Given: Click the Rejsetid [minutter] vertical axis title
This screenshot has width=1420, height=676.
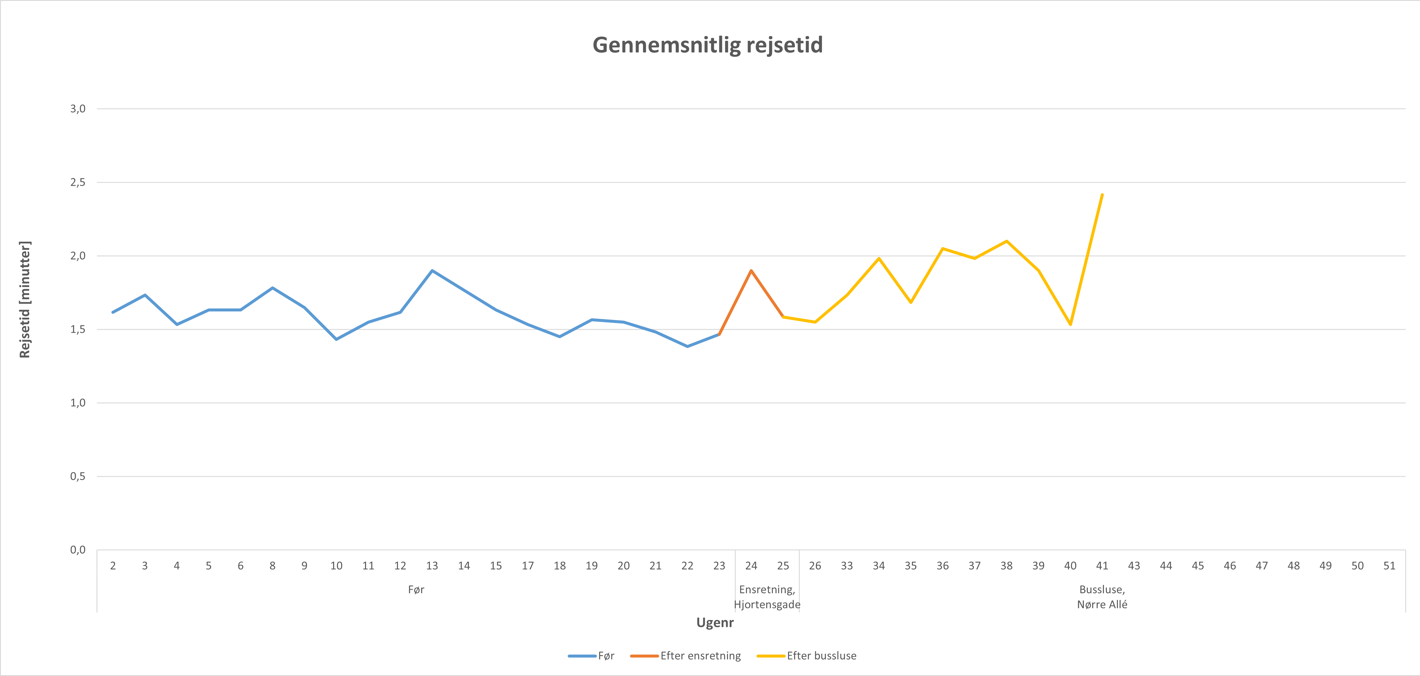Looking at the screenshot, I should coord(25,300).
